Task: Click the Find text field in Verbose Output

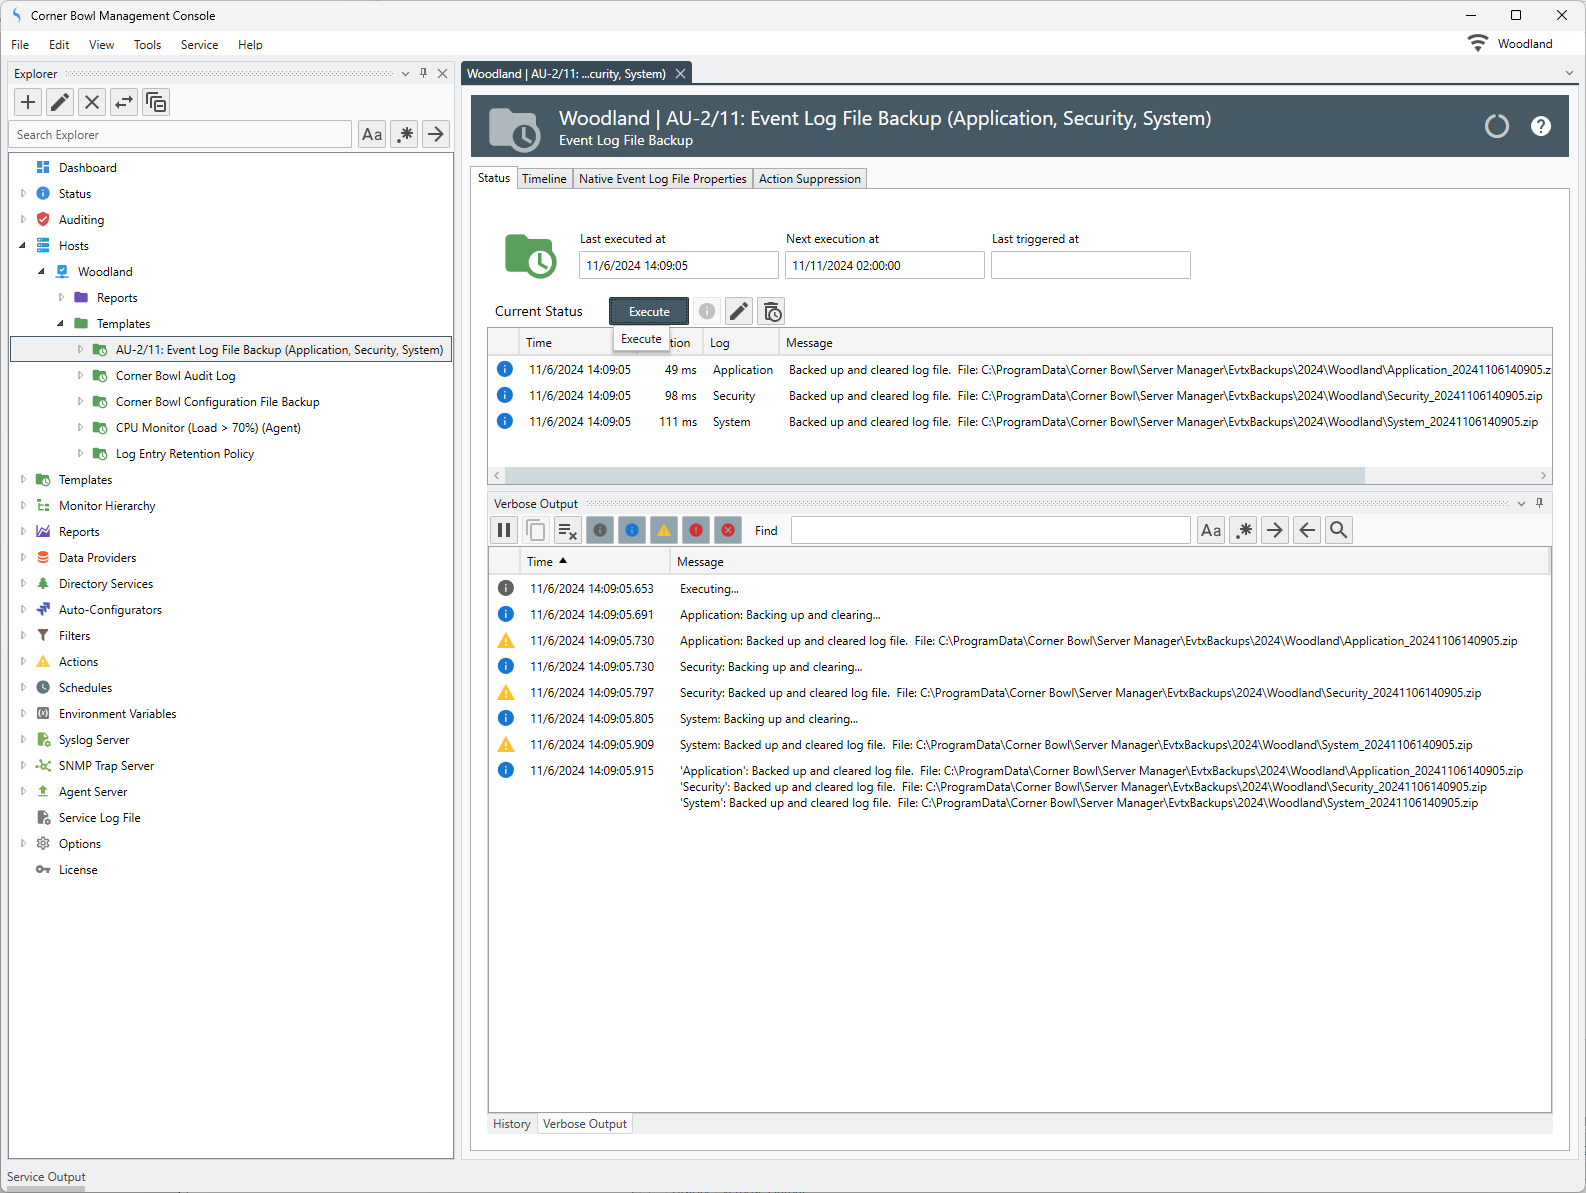Action: pyautogui.click(x=990, y=531)
